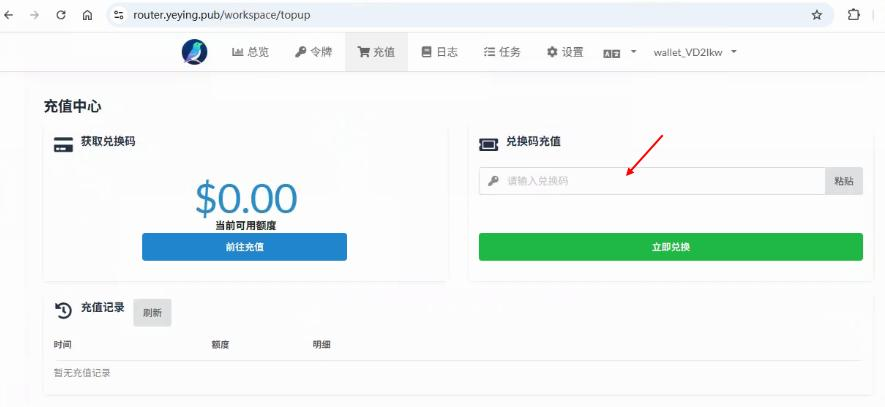Click the browser home icon
Screen dimensions: 885x407
coord(87,15)
